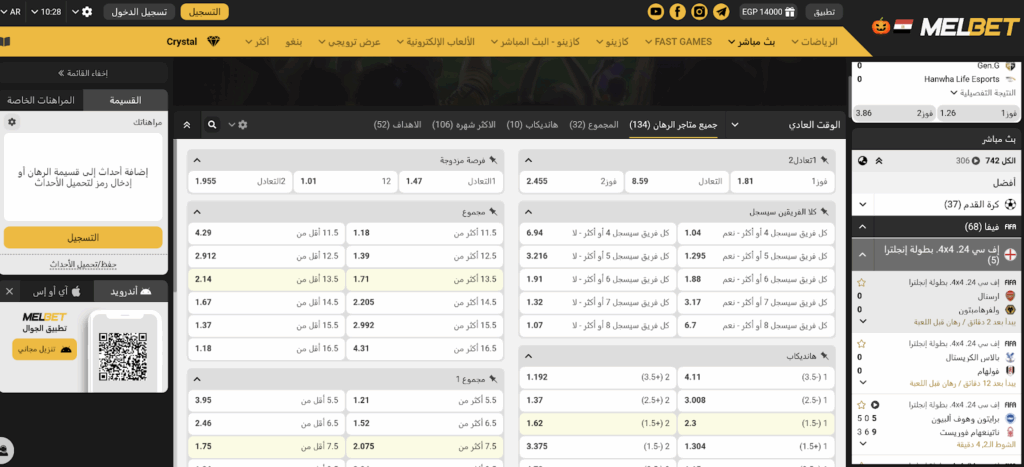Favorite the ارسنال match star
The height and width of the screenshot is (467, 1024).
[x=861, y=283]
